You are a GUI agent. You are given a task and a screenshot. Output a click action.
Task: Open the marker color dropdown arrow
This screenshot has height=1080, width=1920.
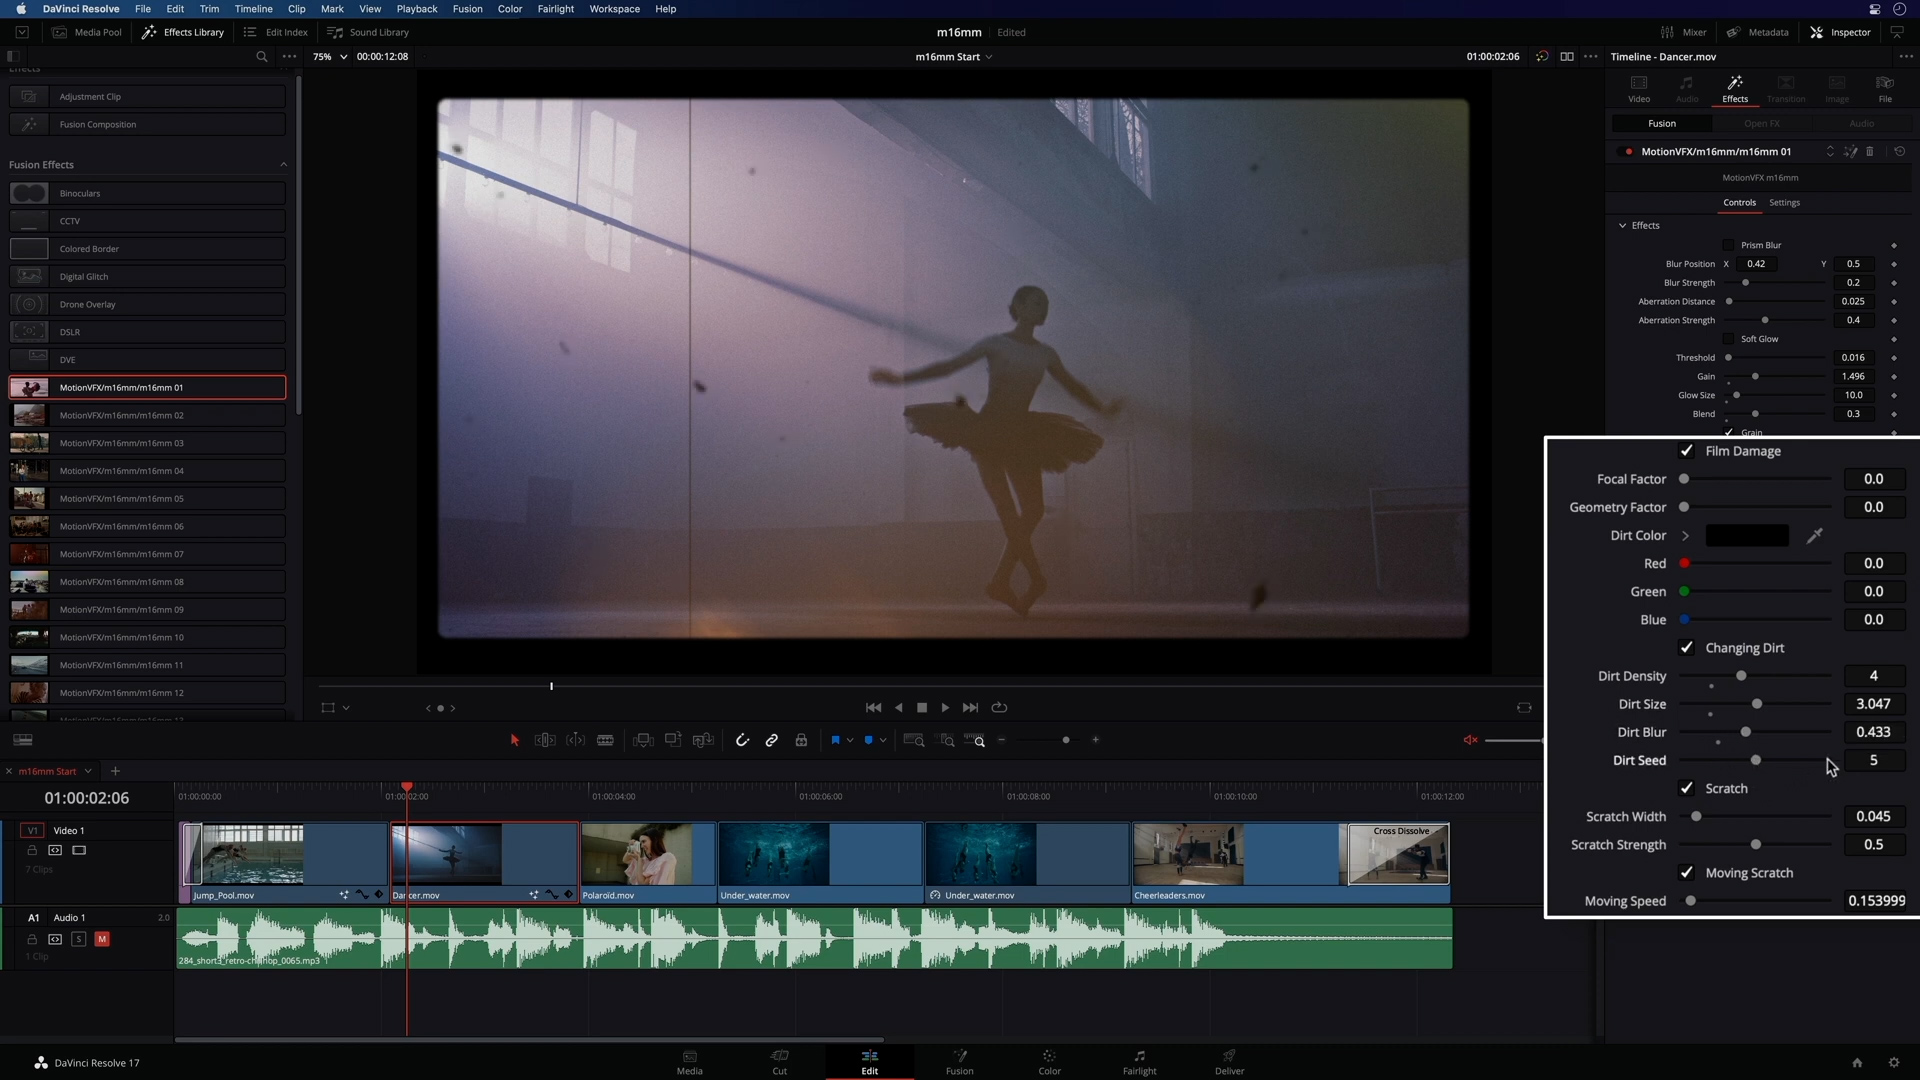[883, 740]
